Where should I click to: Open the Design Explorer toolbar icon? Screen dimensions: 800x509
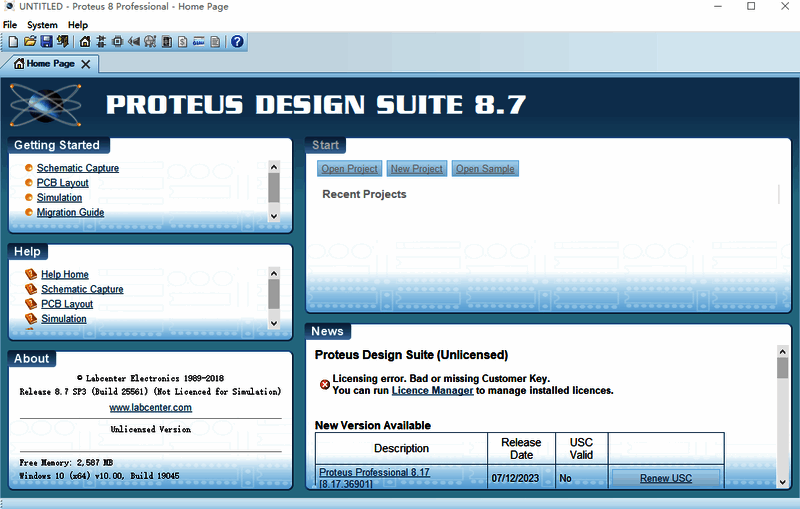pyautogui.click(x=166, y=42)
